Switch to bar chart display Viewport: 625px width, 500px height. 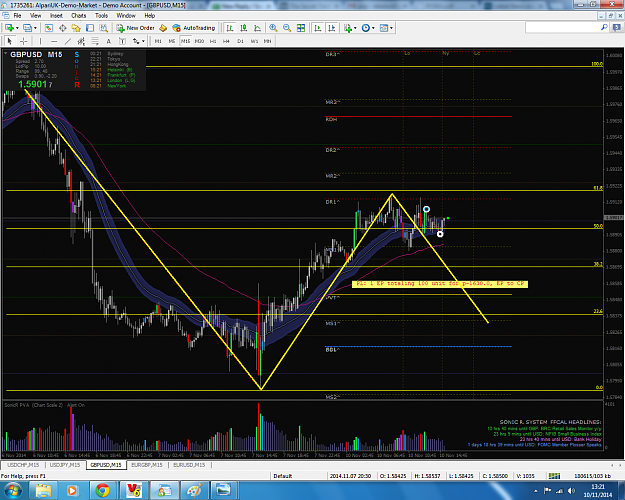(230, 28)
